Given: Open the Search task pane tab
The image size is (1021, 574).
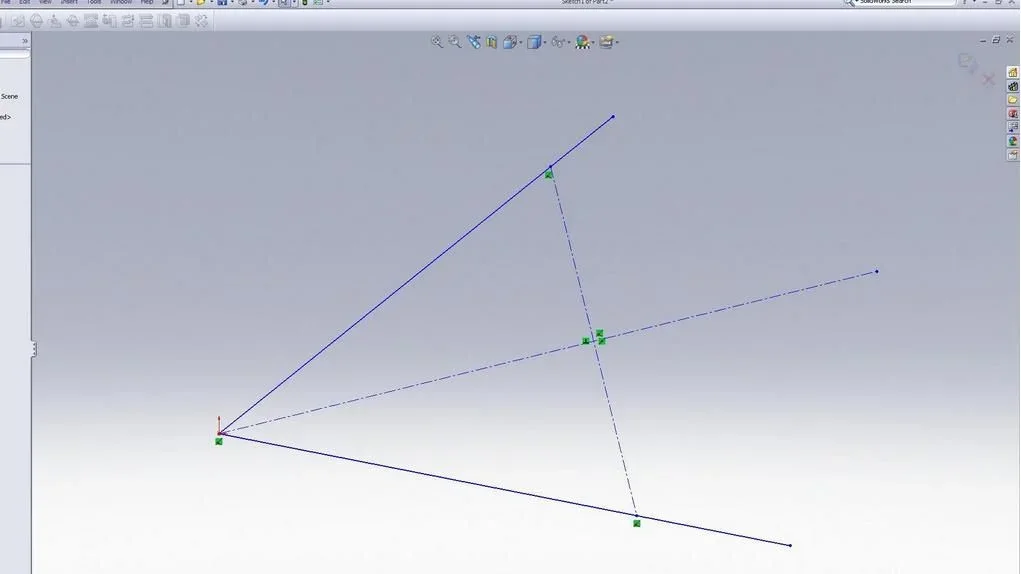Looking at the screenshot, I should pos(1013,114).
